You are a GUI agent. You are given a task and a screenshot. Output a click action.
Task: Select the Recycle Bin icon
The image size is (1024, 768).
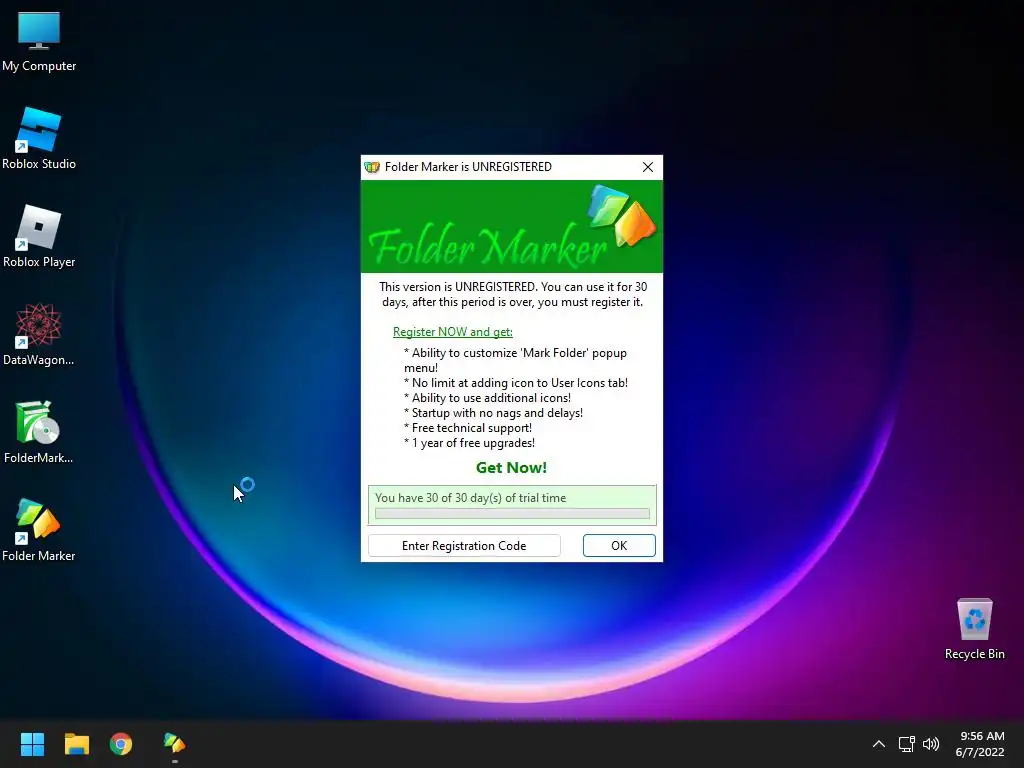[x=974, y=628]
